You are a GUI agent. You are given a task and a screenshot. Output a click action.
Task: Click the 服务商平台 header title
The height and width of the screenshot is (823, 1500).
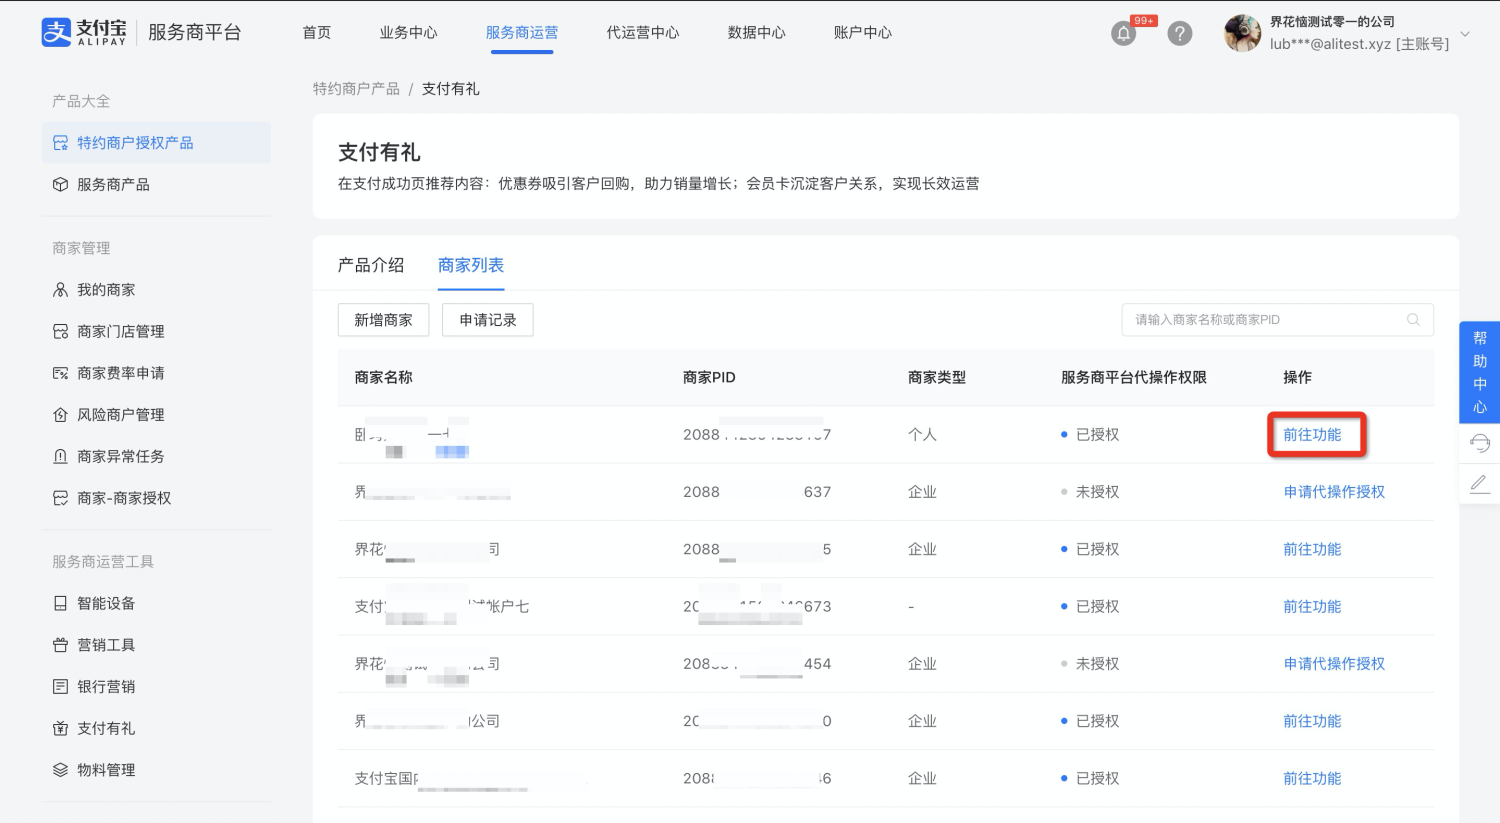195,32
